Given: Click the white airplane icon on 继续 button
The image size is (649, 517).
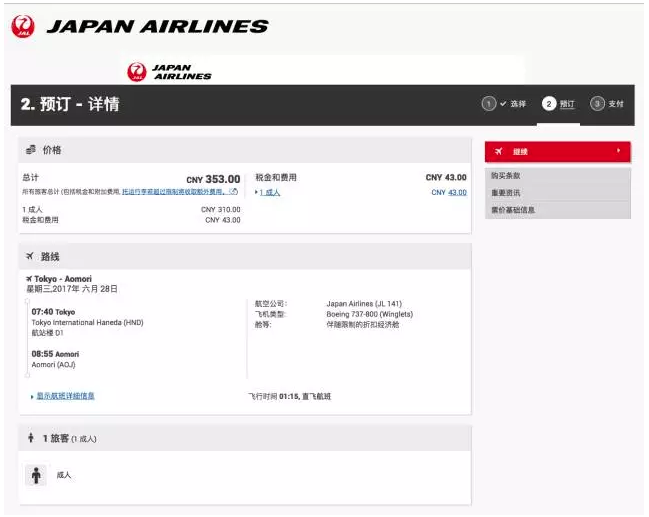Looking at the screenshot, I should [x=499, y=152].
